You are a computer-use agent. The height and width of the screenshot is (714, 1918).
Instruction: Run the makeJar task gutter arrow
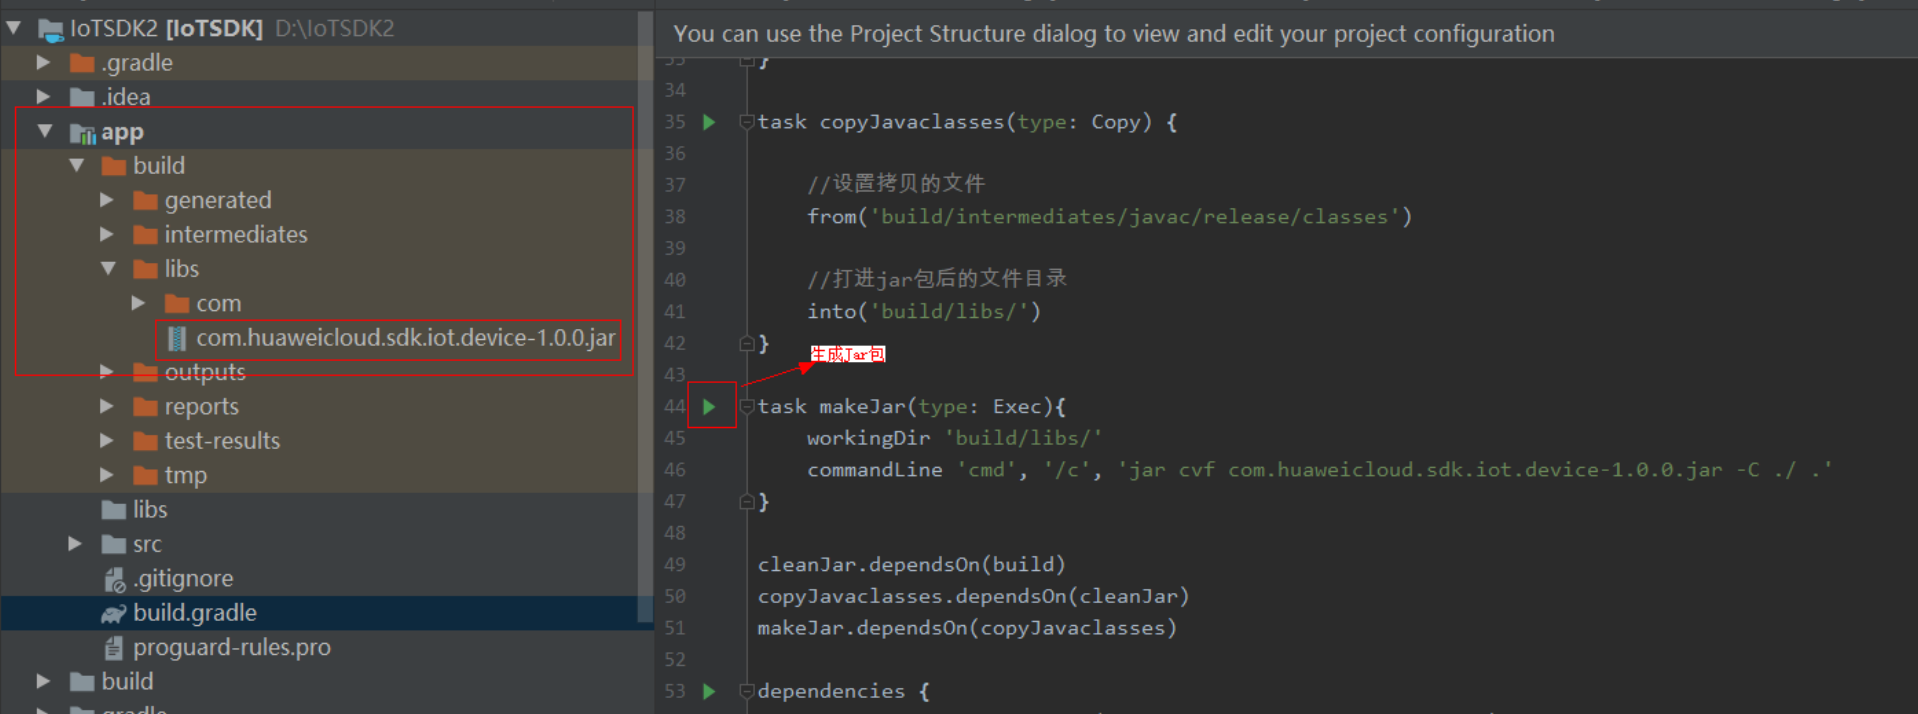tap(709, 407)
